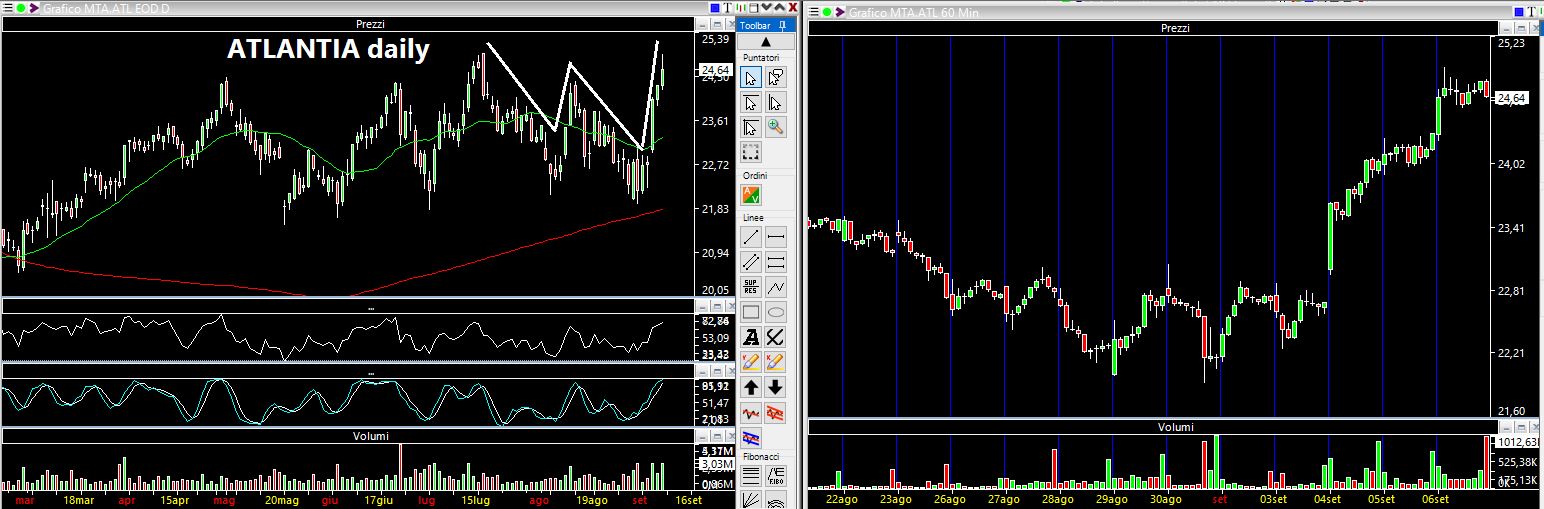1544x509 pixels.
Task: Open hamburger menu of the 60 Min chart
Action: point(813,12)
